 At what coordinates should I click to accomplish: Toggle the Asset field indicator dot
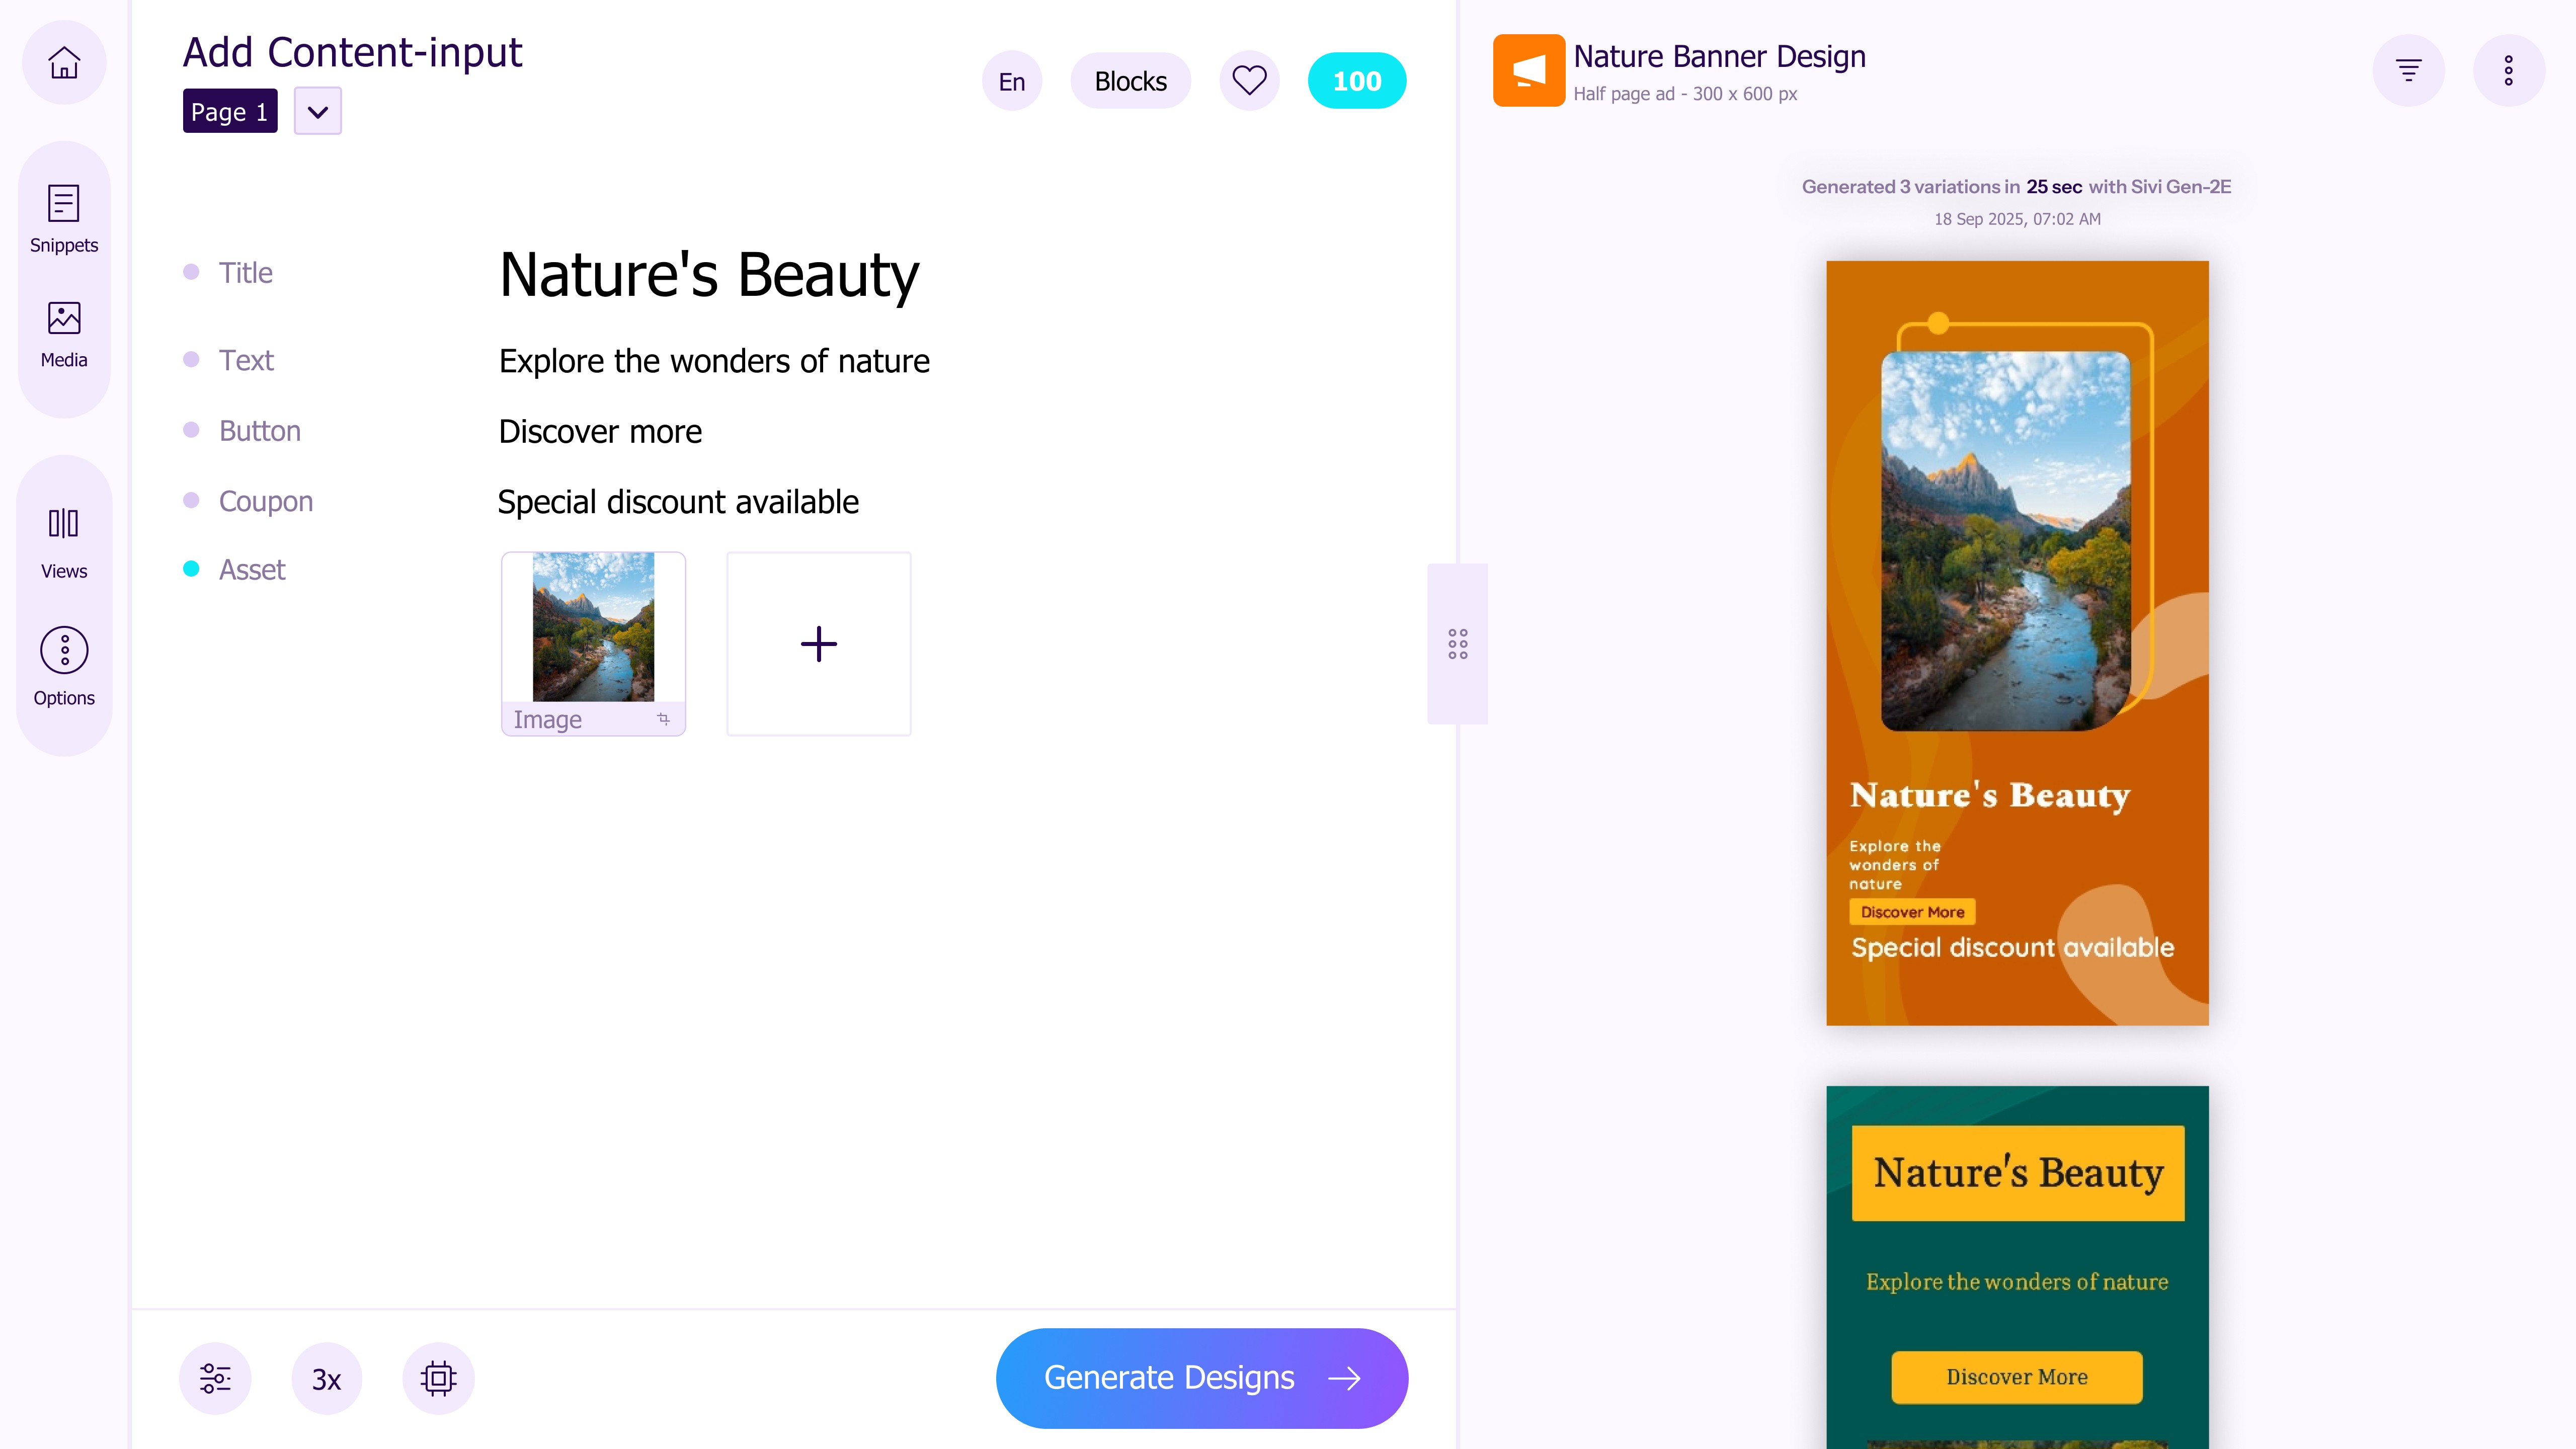pos(191,569)
